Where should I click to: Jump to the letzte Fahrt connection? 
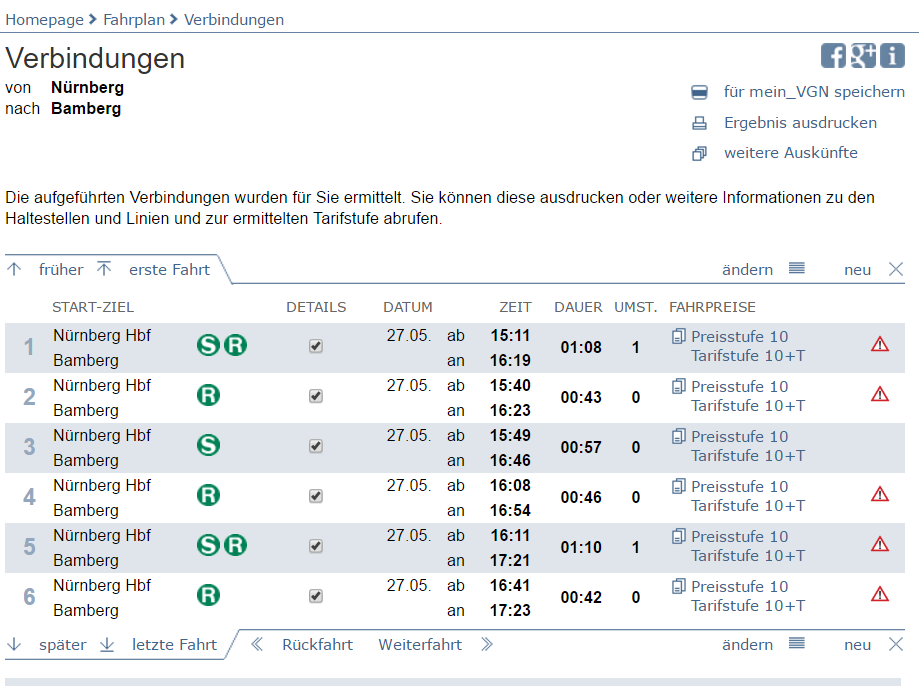click(x=173, y=645)
